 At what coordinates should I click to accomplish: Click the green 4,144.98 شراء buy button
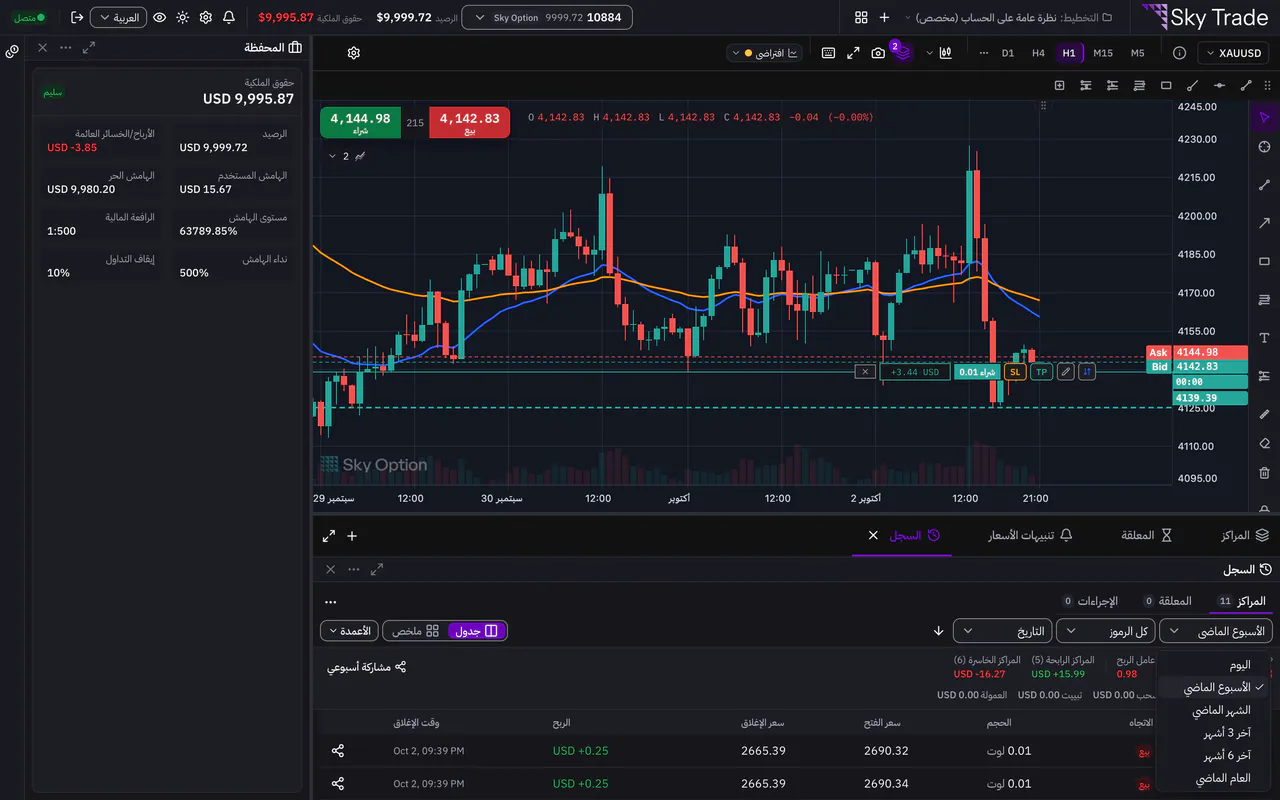point(360,123)
